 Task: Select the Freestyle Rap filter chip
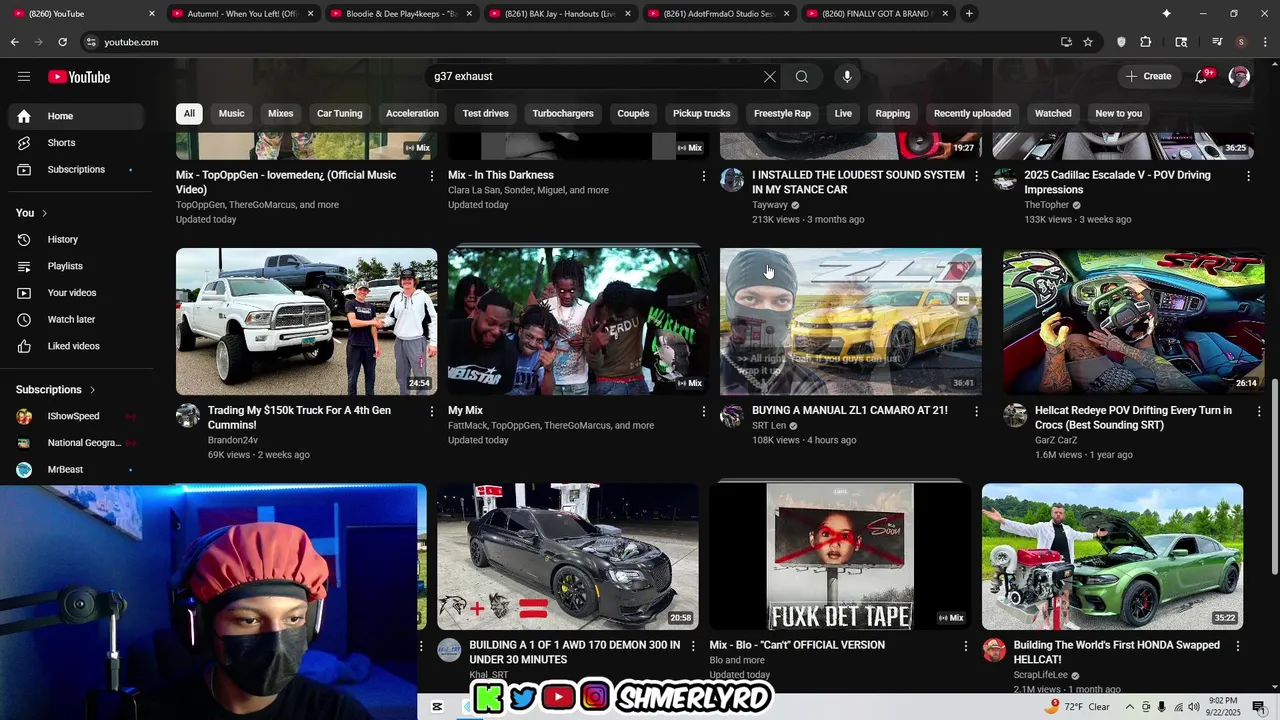[x=782, y=114]
